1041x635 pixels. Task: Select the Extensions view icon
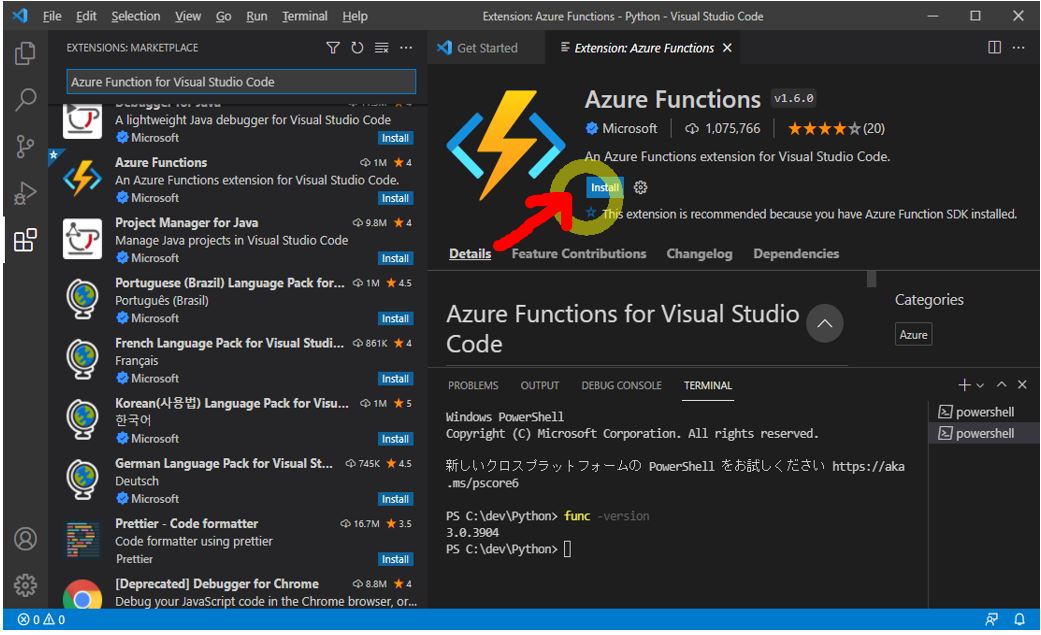pyautogui.click(x=25, y=240)
